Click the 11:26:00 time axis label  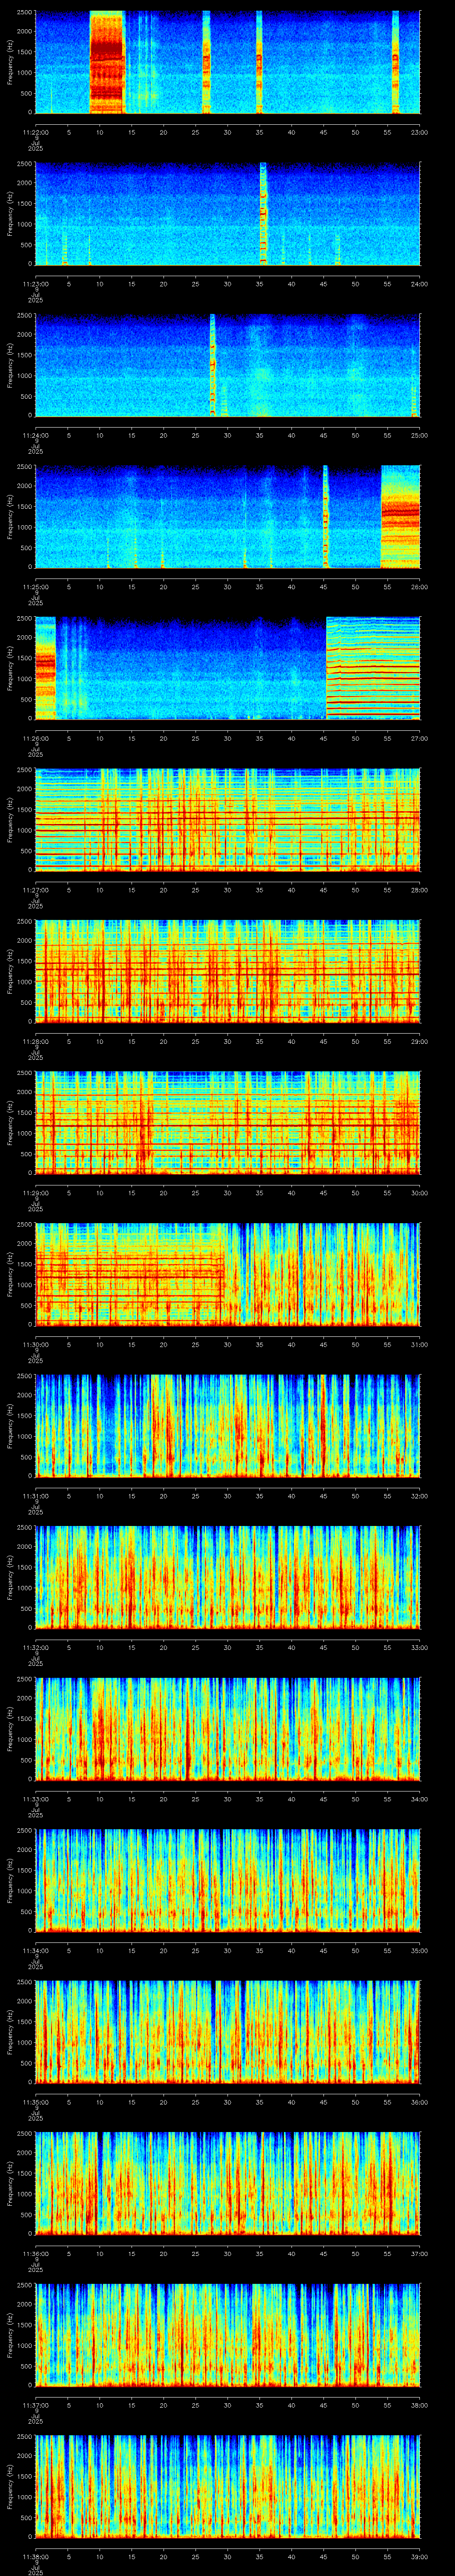[x=34, y=738]
